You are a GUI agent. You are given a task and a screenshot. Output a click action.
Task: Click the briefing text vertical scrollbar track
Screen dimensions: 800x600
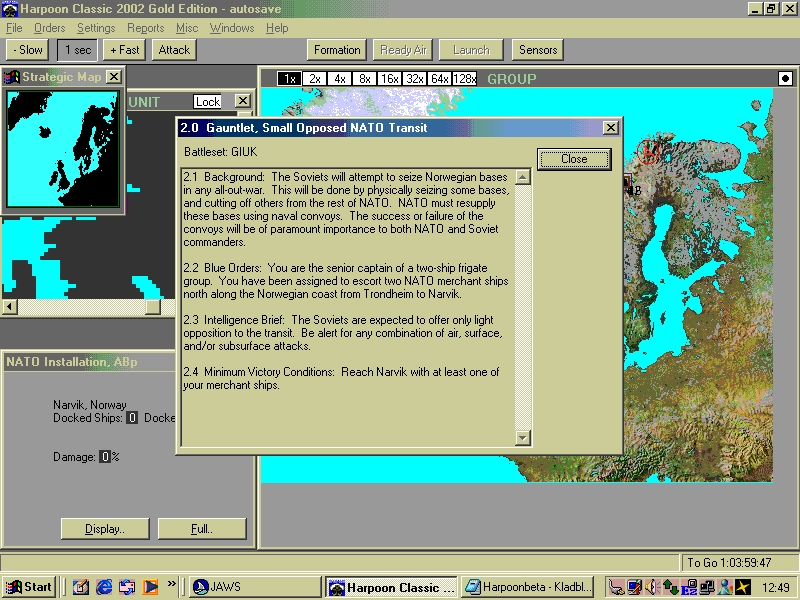pyautogui.click(x=522, y=307)
